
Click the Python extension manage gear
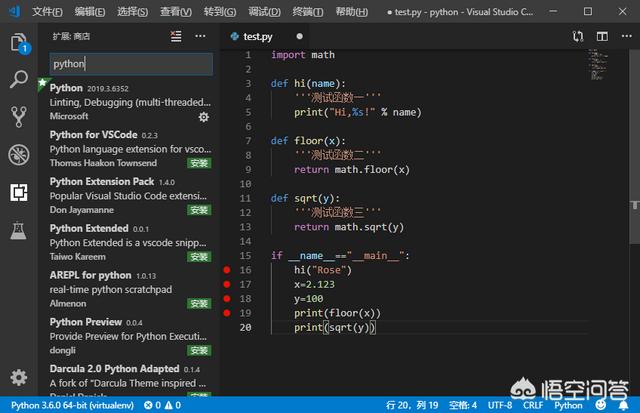(x=204, y=117)
